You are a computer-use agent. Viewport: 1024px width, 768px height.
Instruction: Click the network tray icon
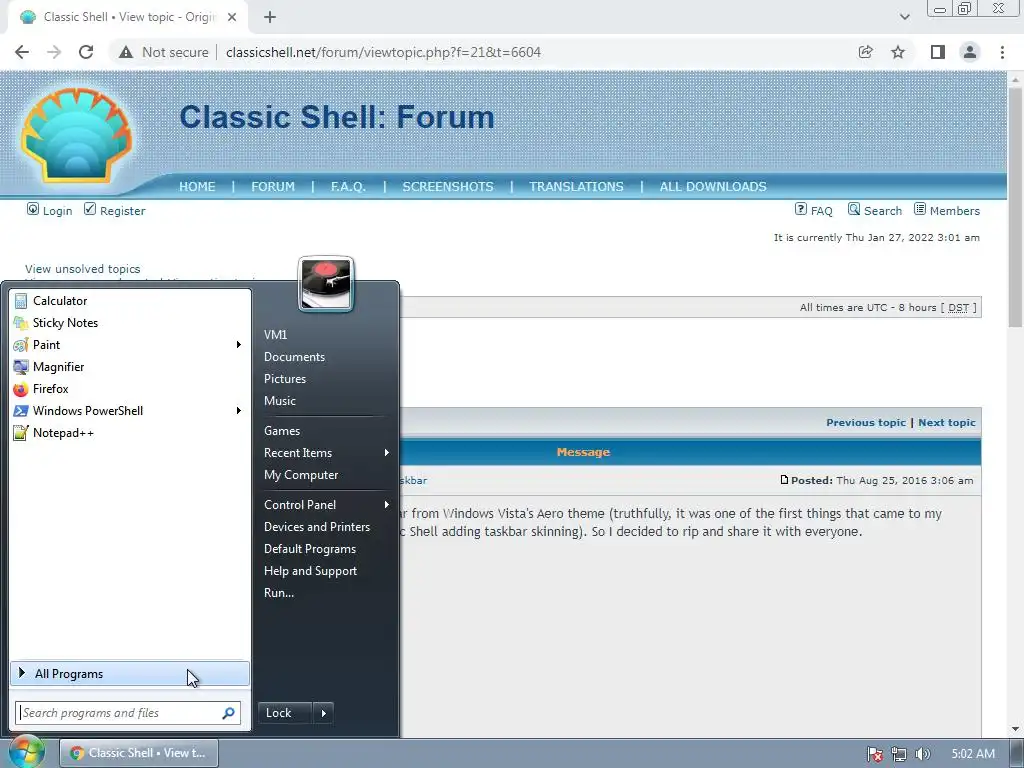pos(899,754)
